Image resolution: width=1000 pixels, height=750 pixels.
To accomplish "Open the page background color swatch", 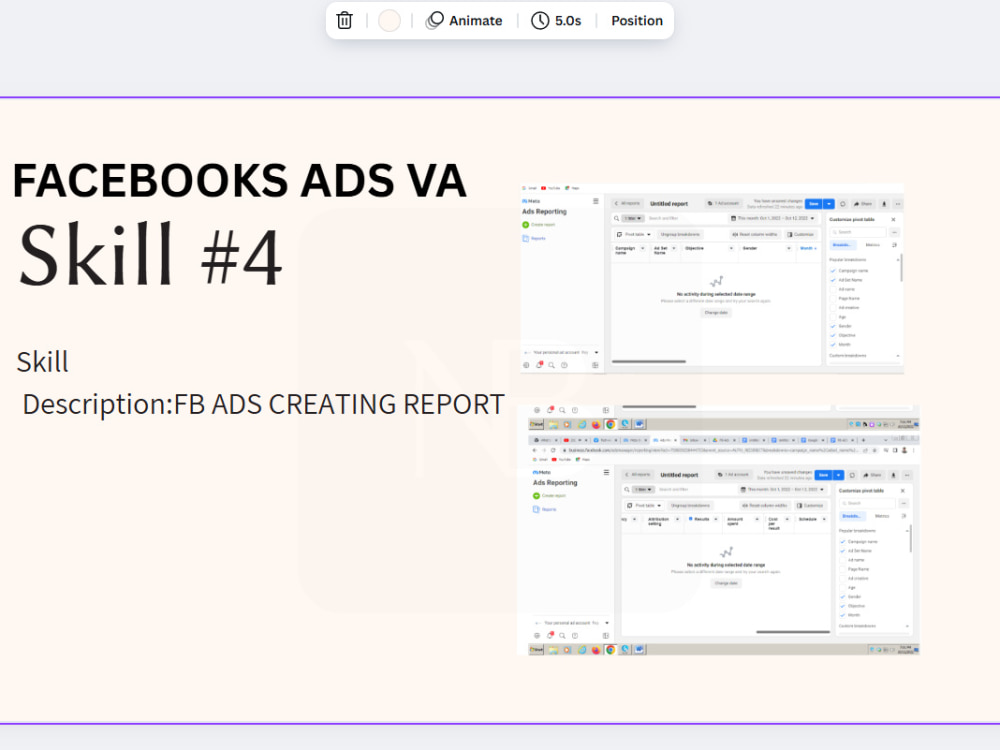I will [x=389, y=20].
